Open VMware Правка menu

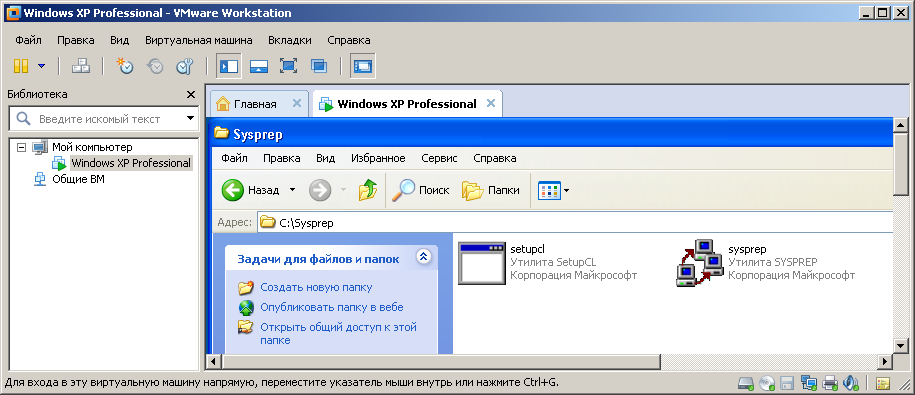point(76,40)
